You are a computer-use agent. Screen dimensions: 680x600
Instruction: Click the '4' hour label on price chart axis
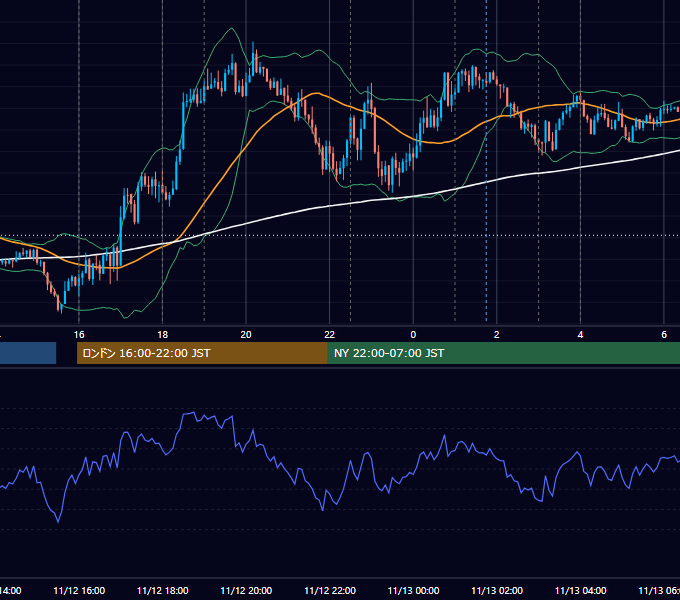coord(580,335)
